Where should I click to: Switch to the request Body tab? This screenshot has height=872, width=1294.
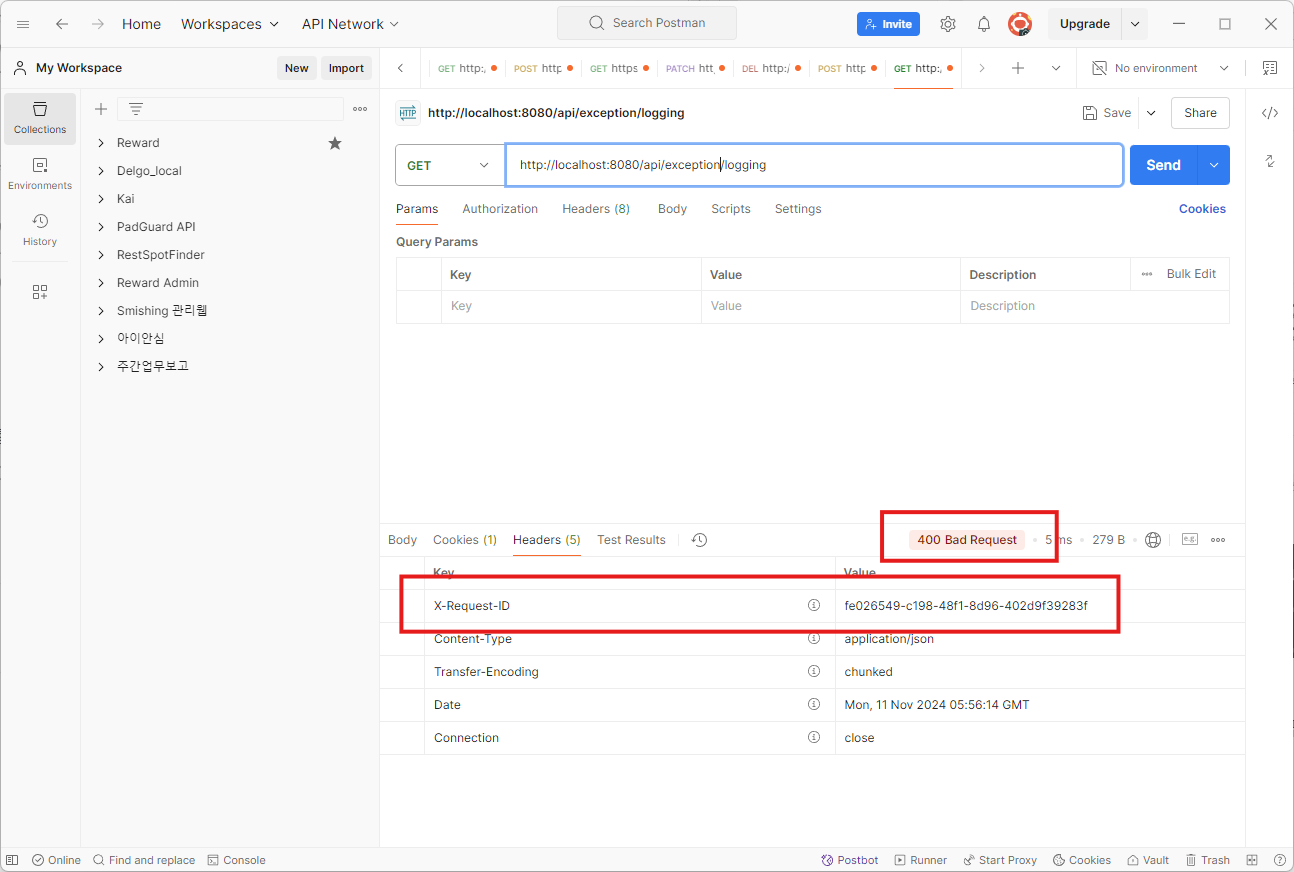(x=672, y=209)
